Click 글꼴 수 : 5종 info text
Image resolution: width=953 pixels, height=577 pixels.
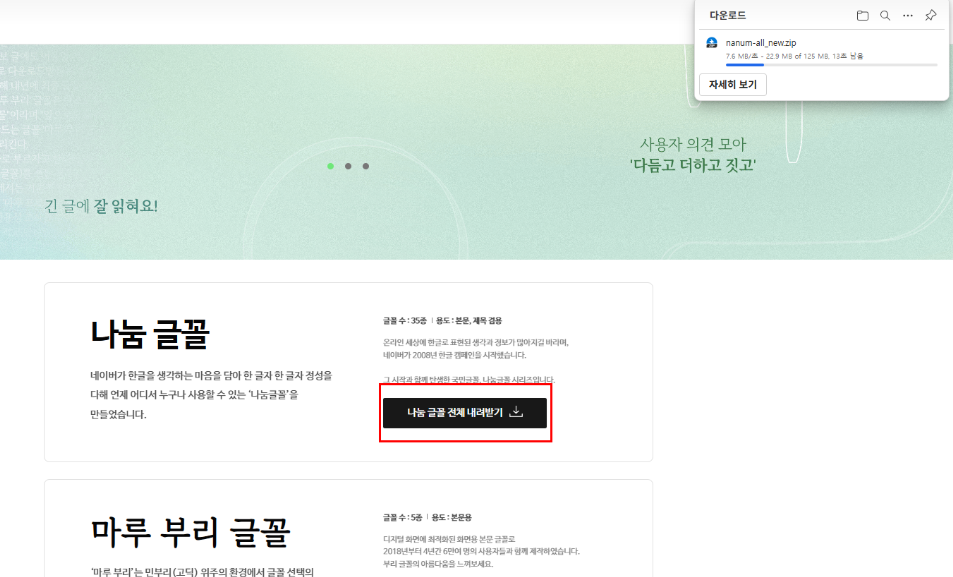point(402,517)
